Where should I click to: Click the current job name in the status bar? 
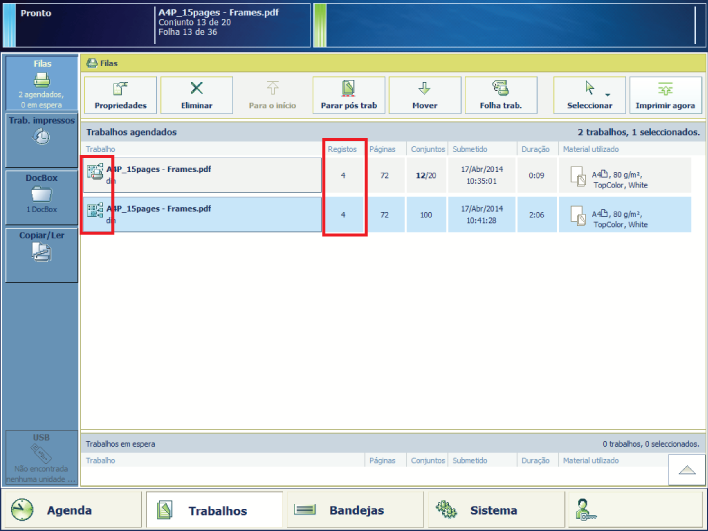218,13
